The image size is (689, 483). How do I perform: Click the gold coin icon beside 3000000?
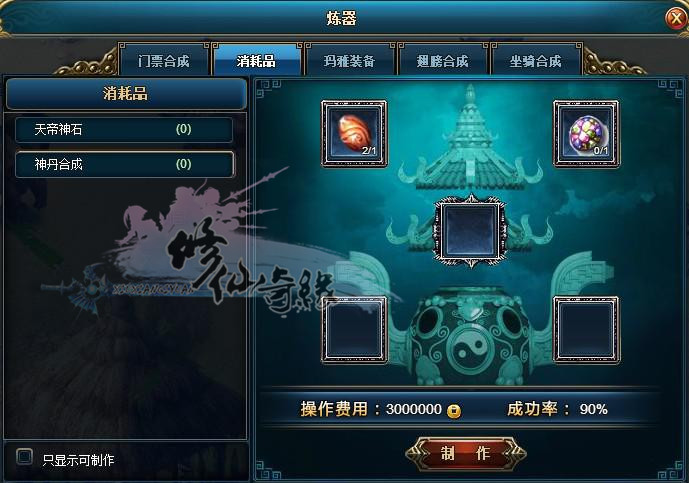[454, 411]
